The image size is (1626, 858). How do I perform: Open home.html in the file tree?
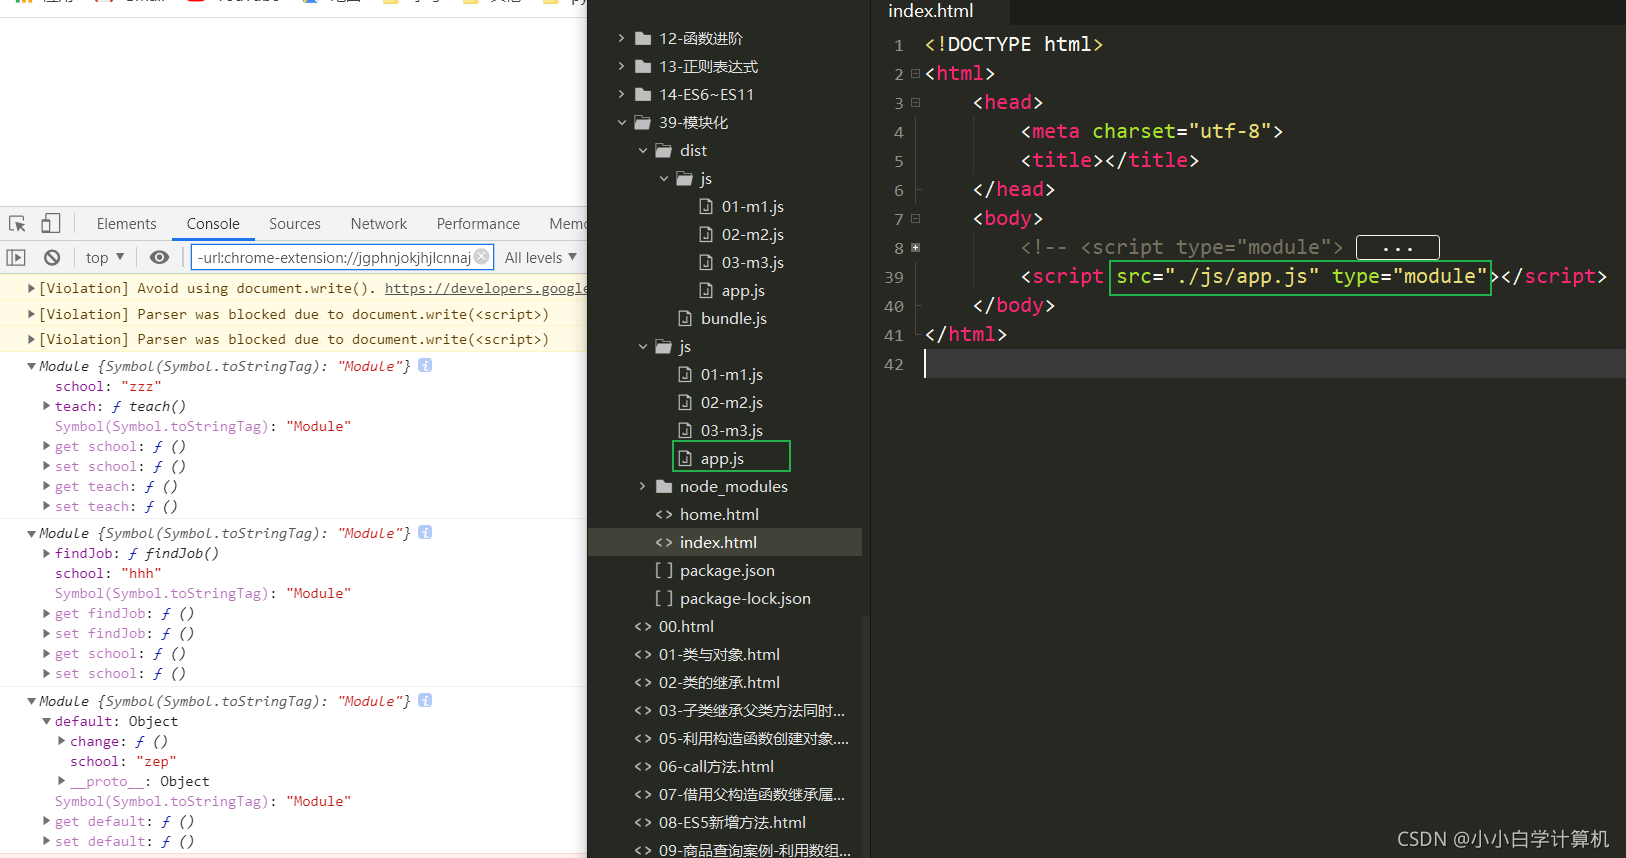[x=719, y=514]
